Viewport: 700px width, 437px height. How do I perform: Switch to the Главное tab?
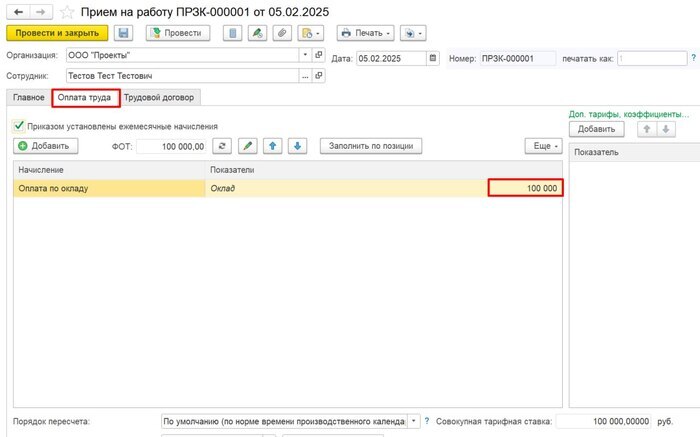29,97
